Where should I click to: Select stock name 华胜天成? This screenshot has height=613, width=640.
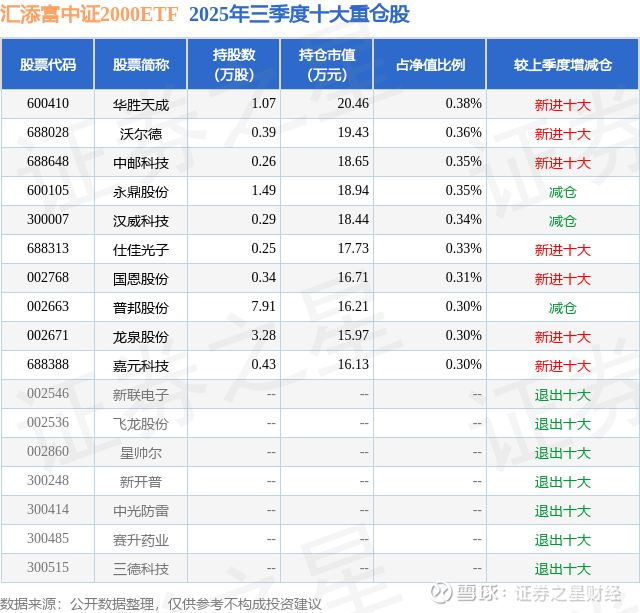point(141,105)
